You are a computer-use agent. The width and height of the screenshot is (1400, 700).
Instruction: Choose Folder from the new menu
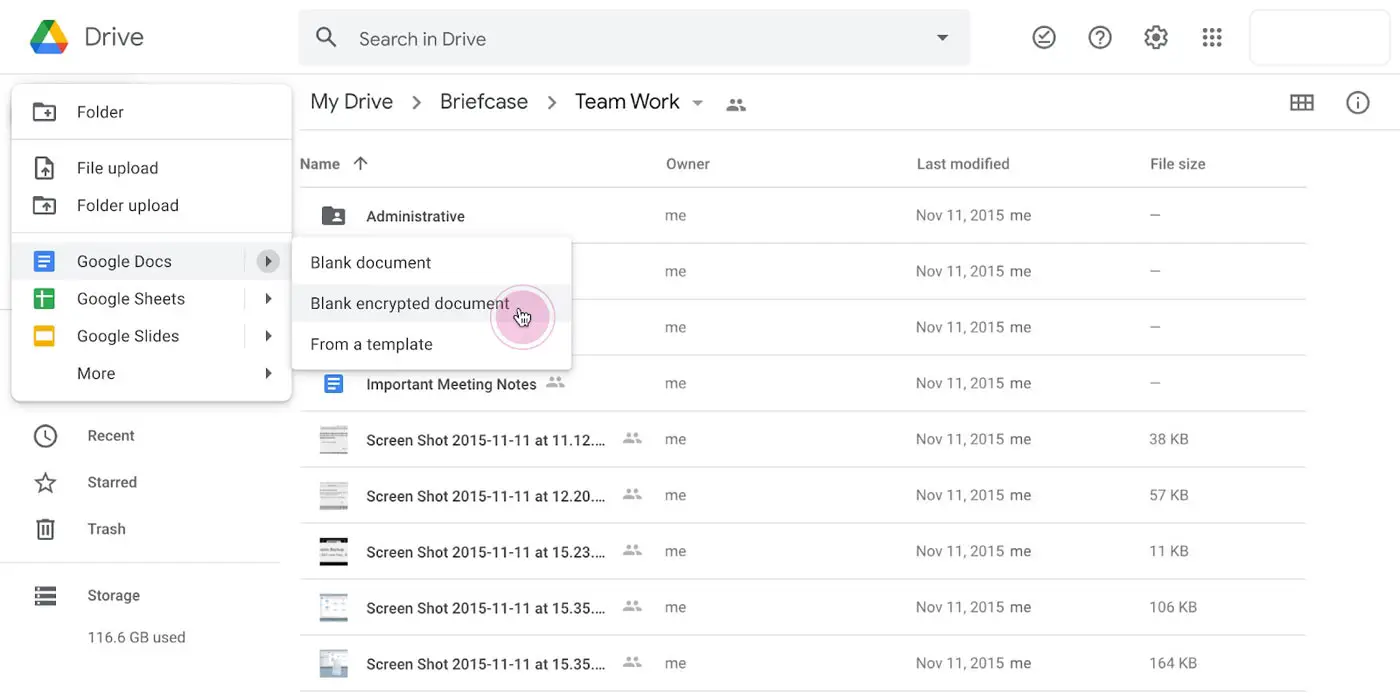point(151,112)
